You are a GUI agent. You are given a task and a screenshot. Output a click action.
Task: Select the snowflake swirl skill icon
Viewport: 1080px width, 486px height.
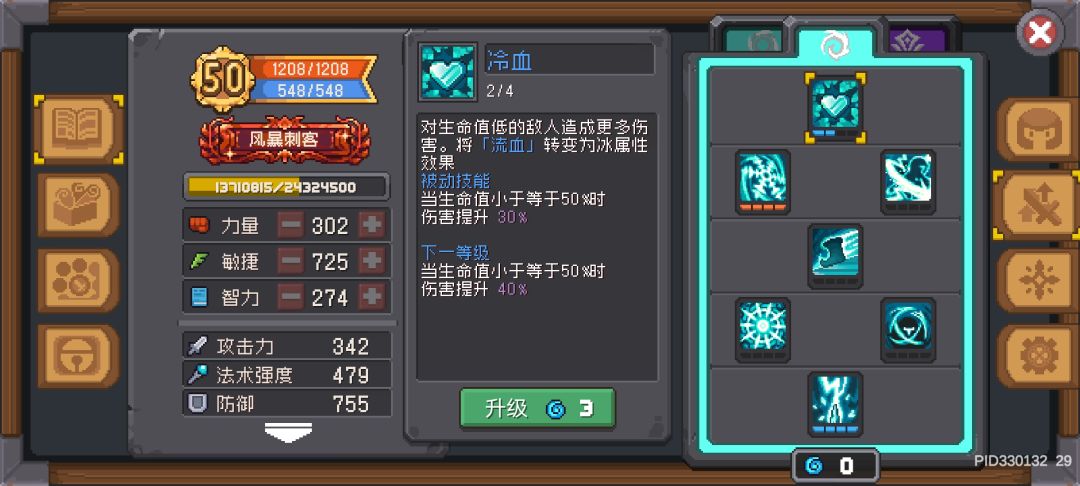[x=762, y=182]
